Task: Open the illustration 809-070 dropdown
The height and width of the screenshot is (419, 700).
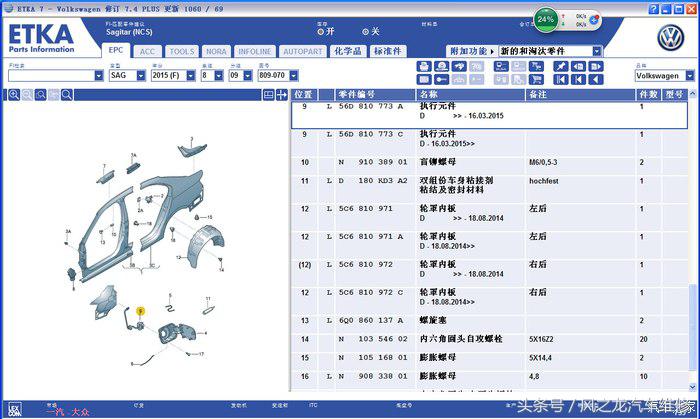Action: [x=294, y=76]
